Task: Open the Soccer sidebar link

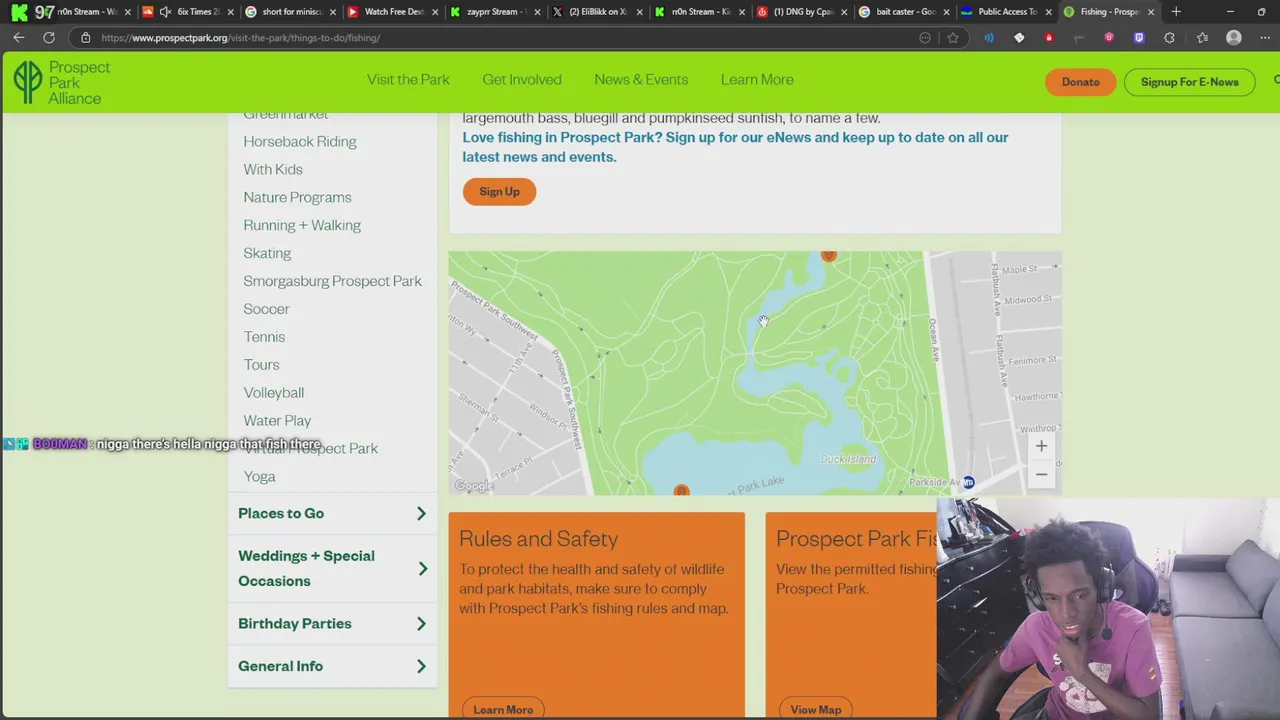Action: tap(266, 309)
